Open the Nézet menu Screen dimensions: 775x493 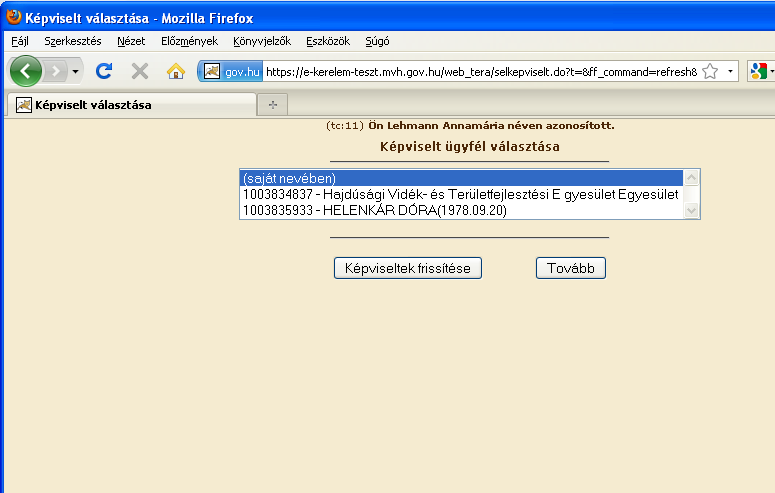click(x=131, y=41)
